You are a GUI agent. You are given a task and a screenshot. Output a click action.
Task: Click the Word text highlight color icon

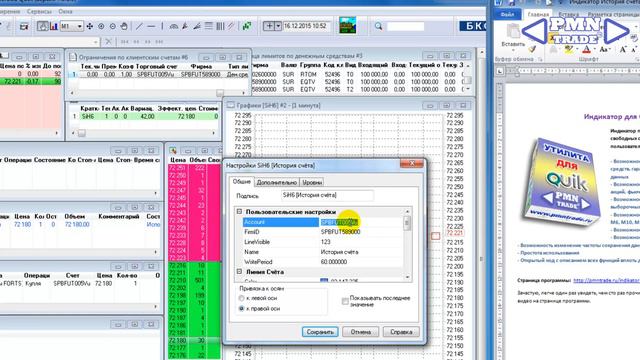click(569, 49)
